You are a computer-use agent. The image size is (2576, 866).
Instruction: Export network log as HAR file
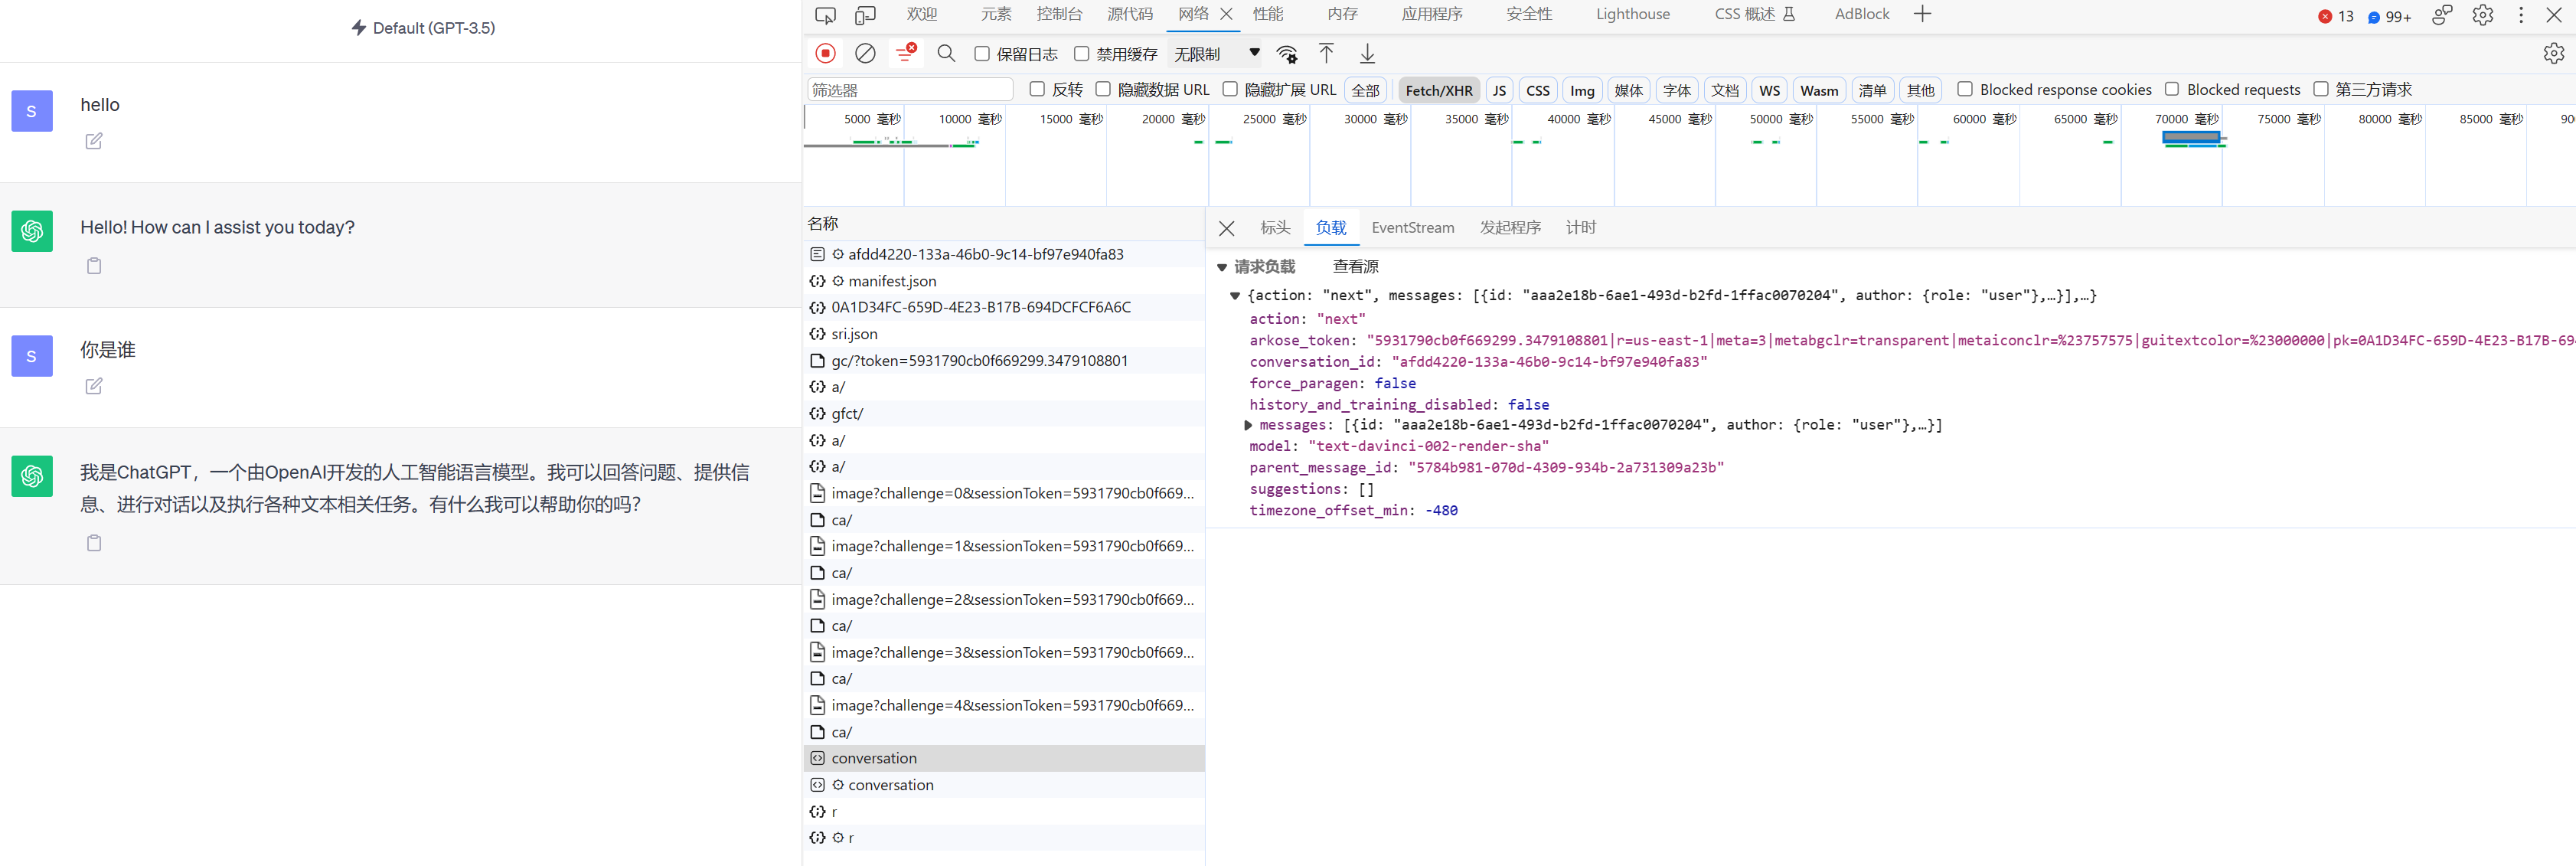tap(1367, 53)
